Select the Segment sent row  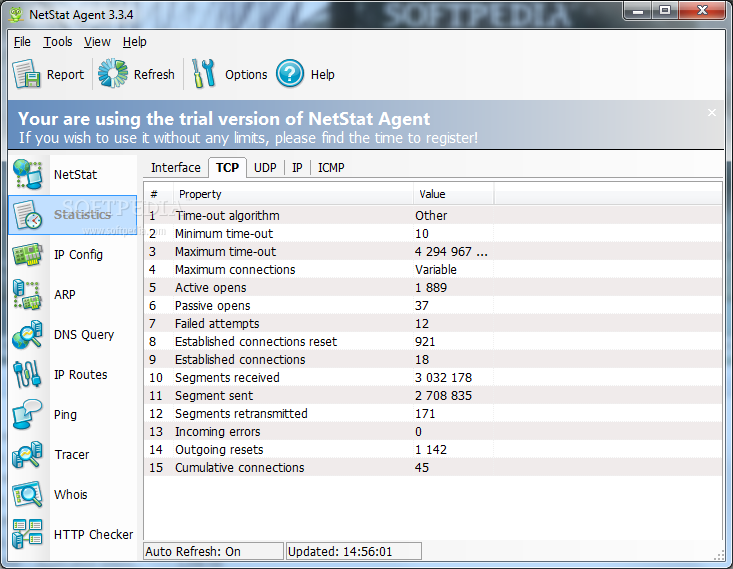(x=433, y=396)
